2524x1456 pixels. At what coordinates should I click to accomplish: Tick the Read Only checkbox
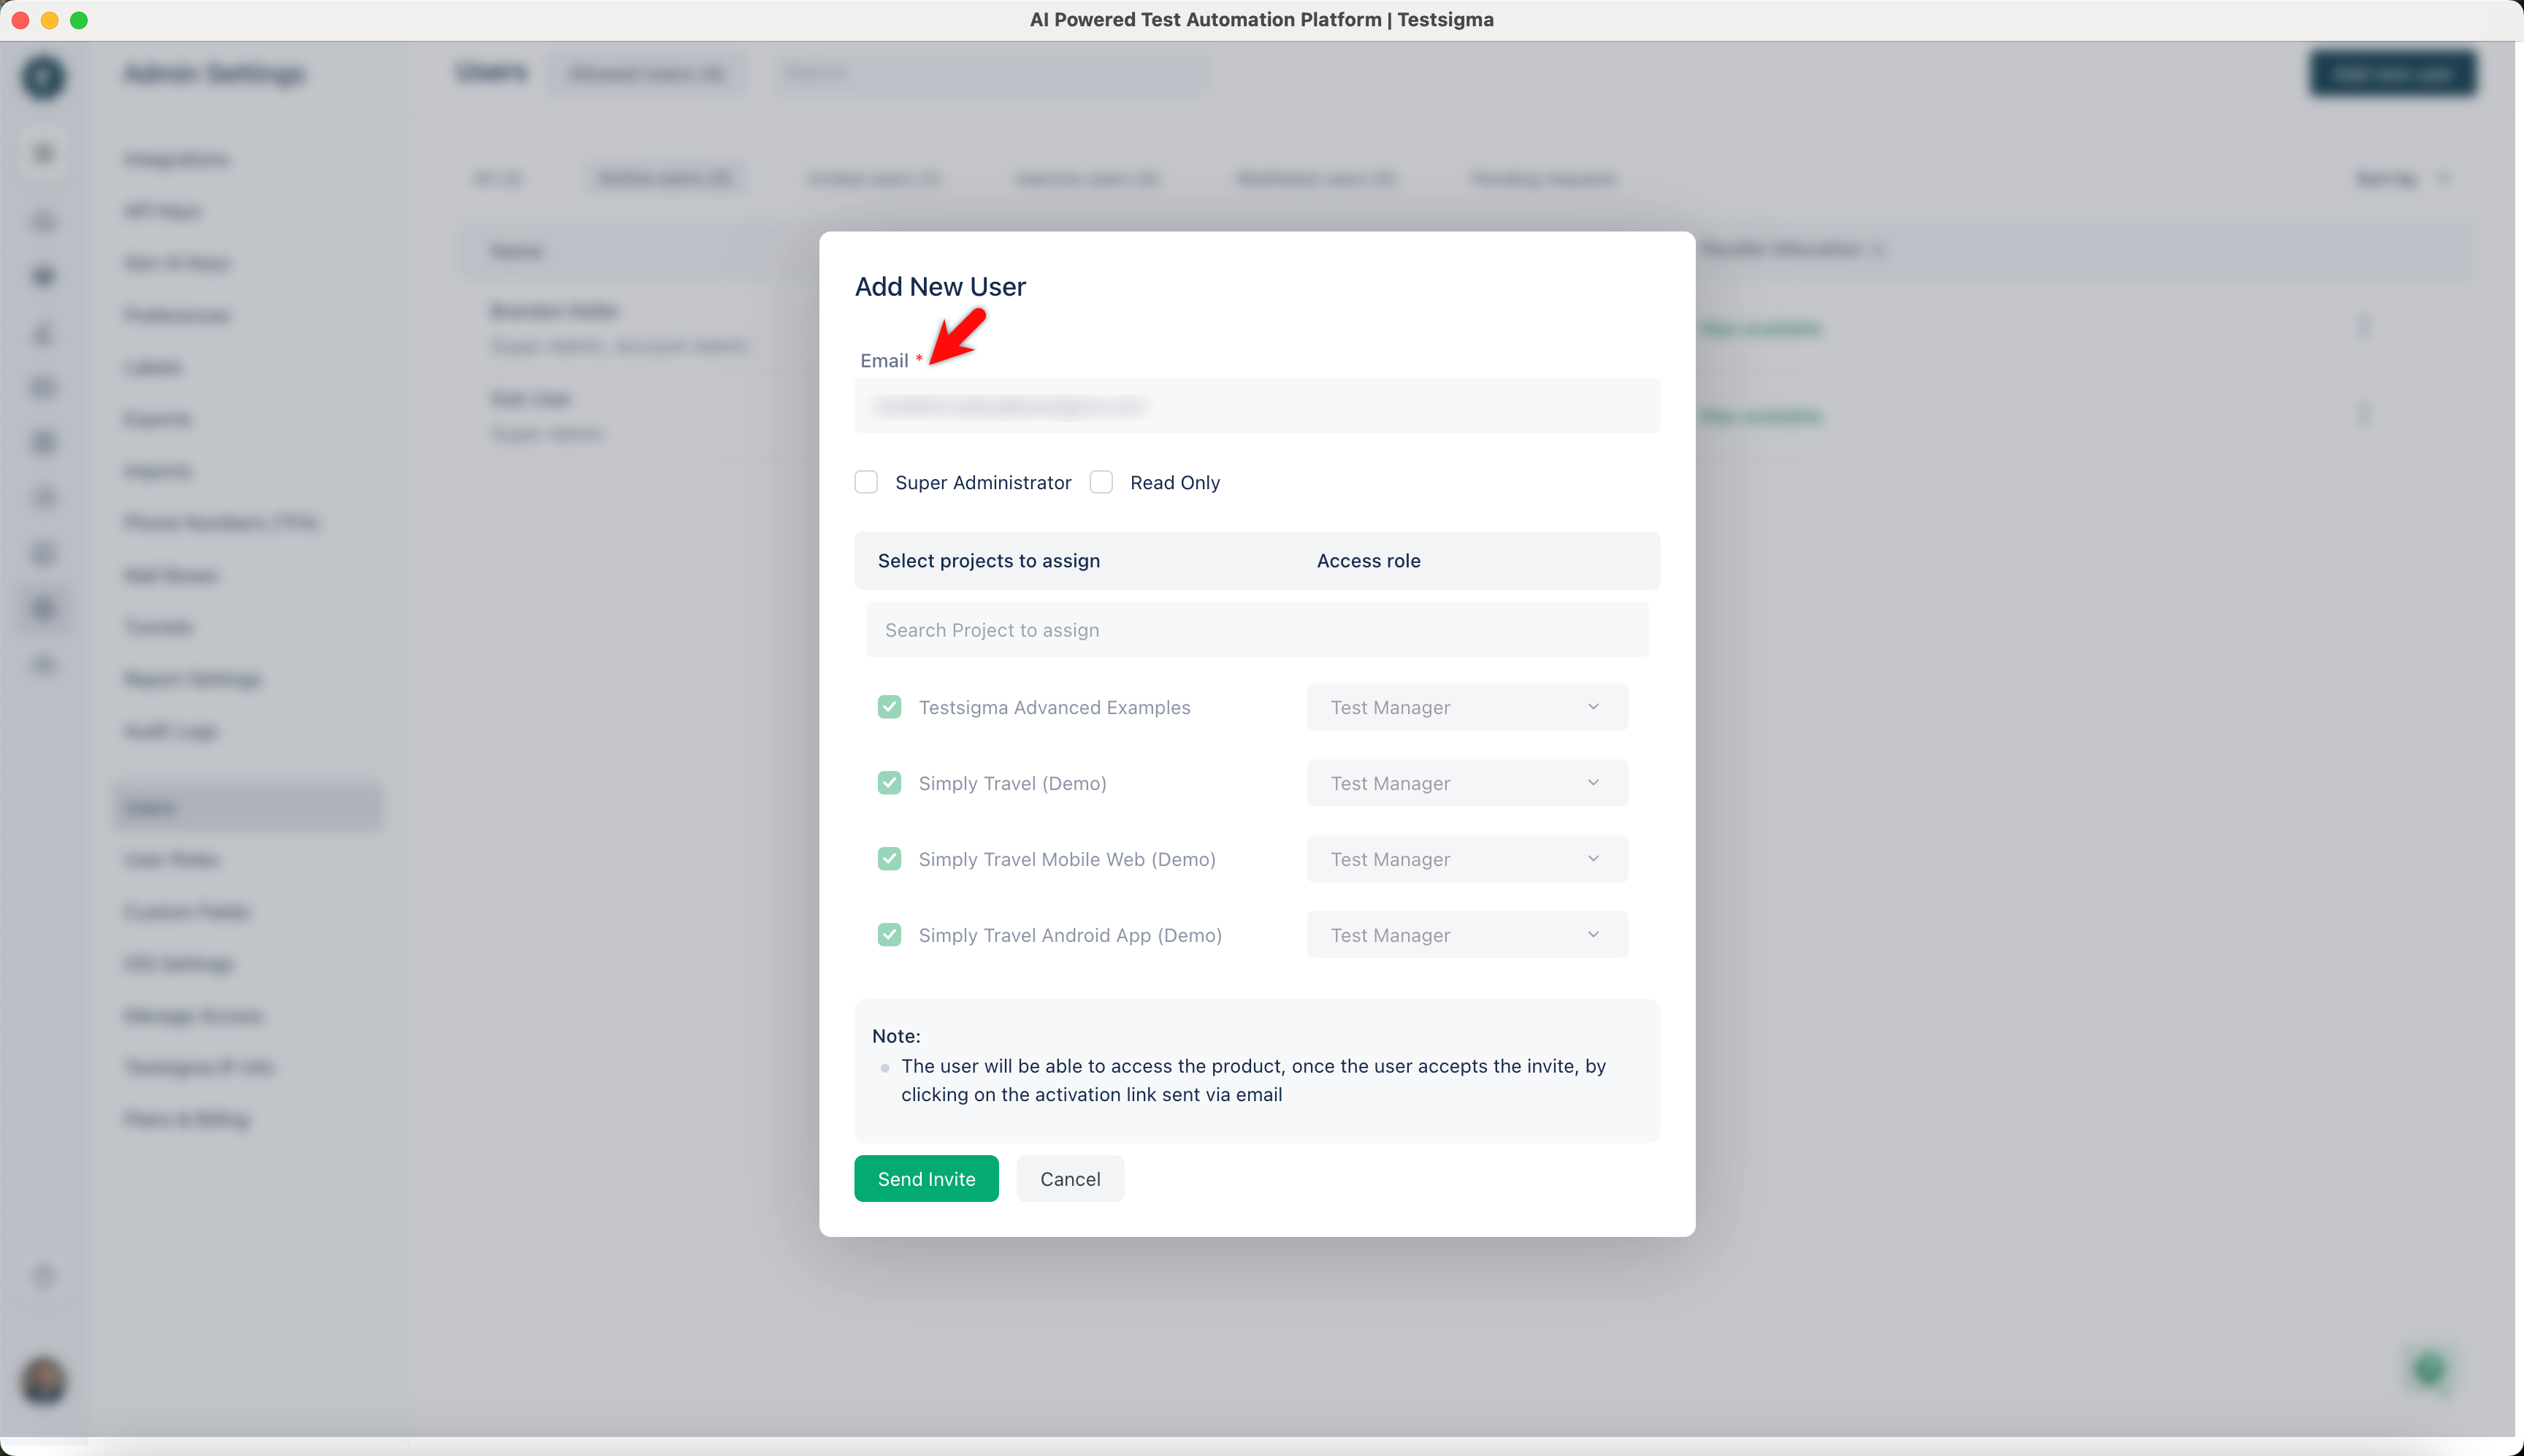(1101, 482)
